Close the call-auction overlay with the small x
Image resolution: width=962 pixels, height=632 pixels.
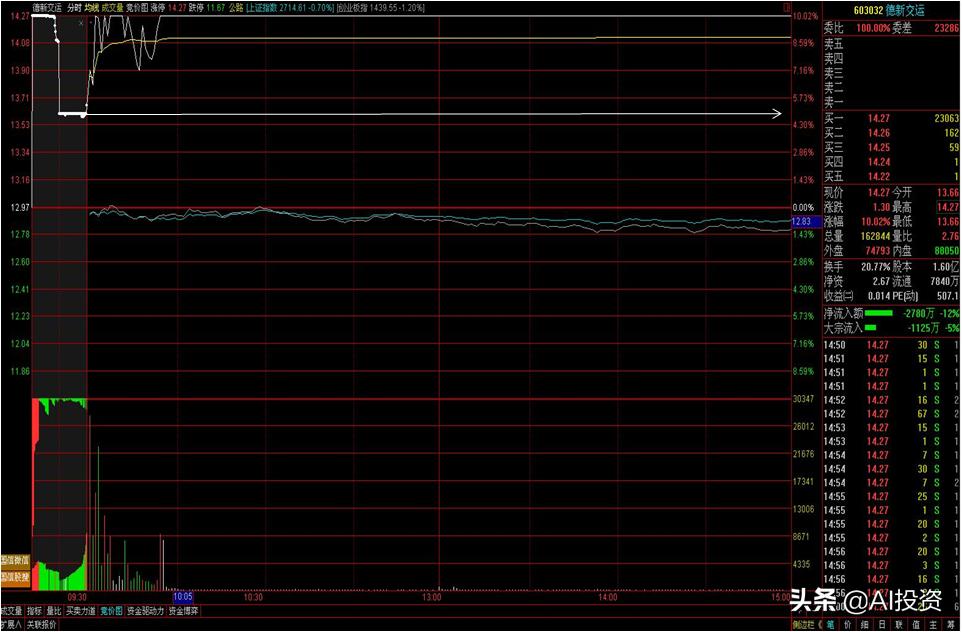tap(81, 23)
